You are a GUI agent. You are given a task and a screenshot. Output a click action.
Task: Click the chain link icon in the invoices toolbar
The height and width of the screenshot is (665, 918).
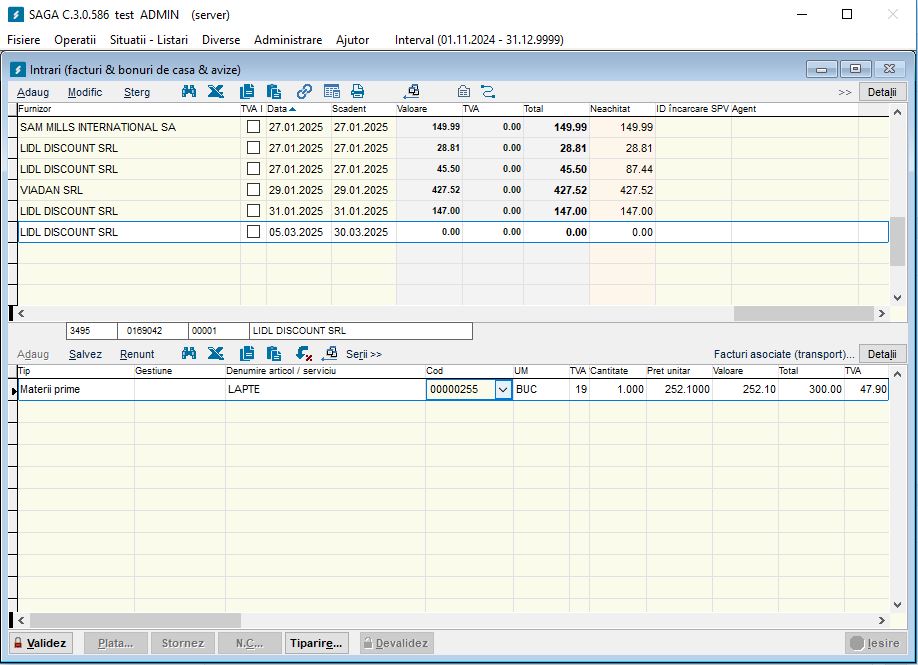click(x=304, y=91)
